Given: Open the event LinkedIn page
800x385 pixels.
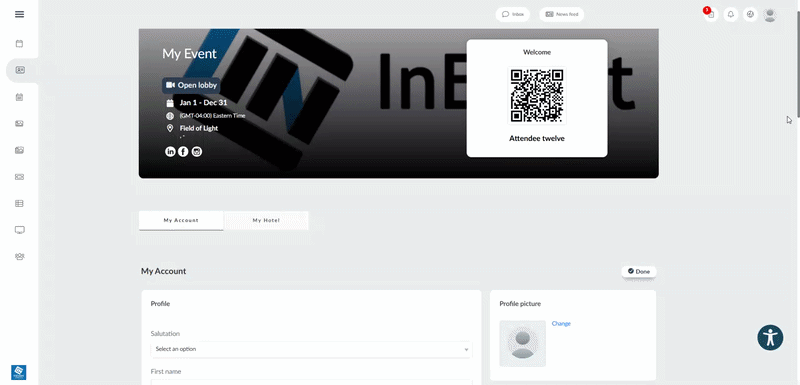Looking at the screenshot, I should tap(170, 151).
